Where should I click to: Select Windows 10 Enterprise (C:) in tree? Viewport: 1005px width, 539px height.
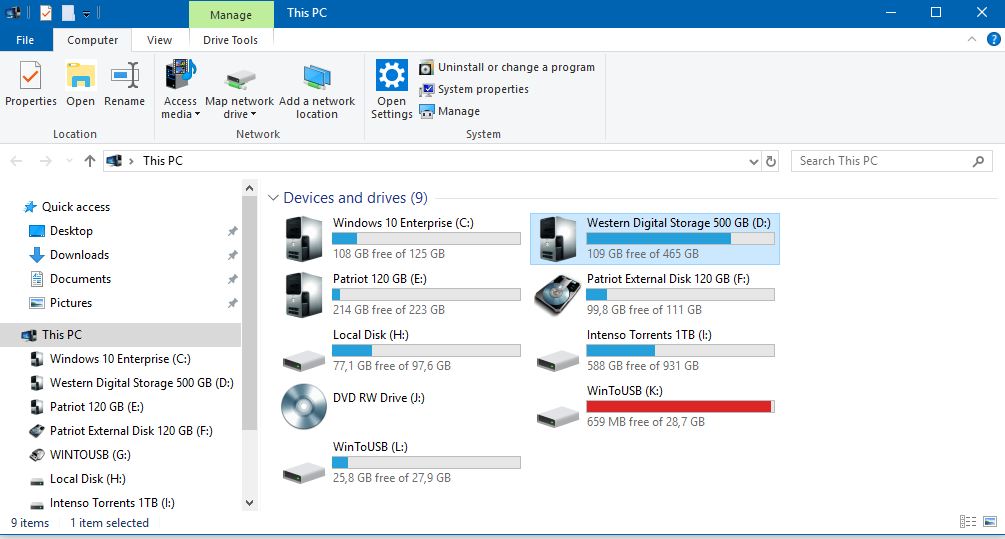[120, 359]
